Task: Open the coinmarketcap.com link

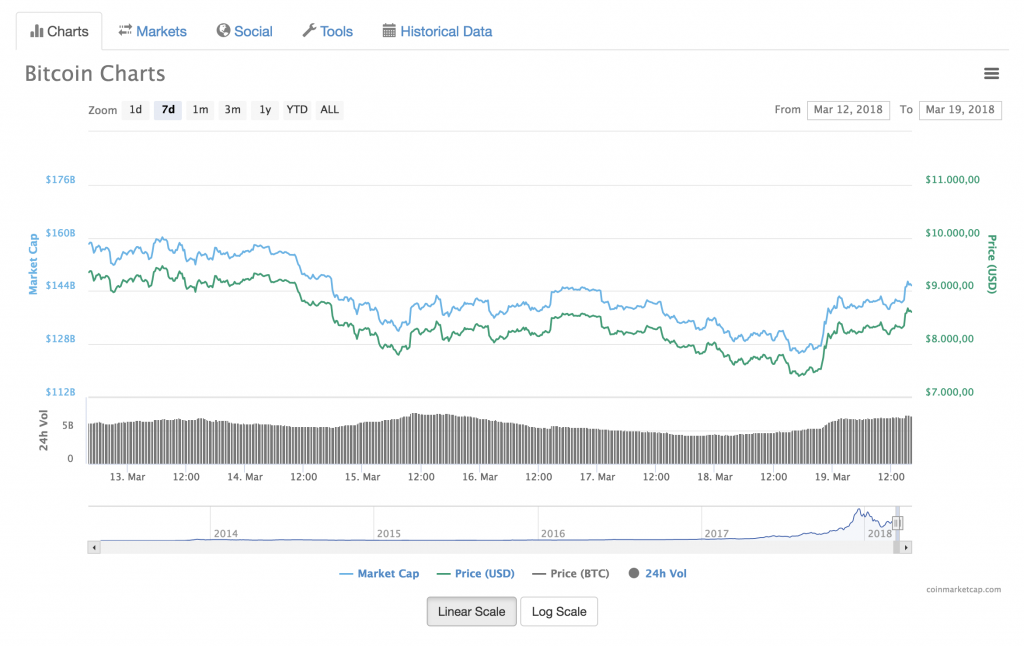Action: pos(966,591)
